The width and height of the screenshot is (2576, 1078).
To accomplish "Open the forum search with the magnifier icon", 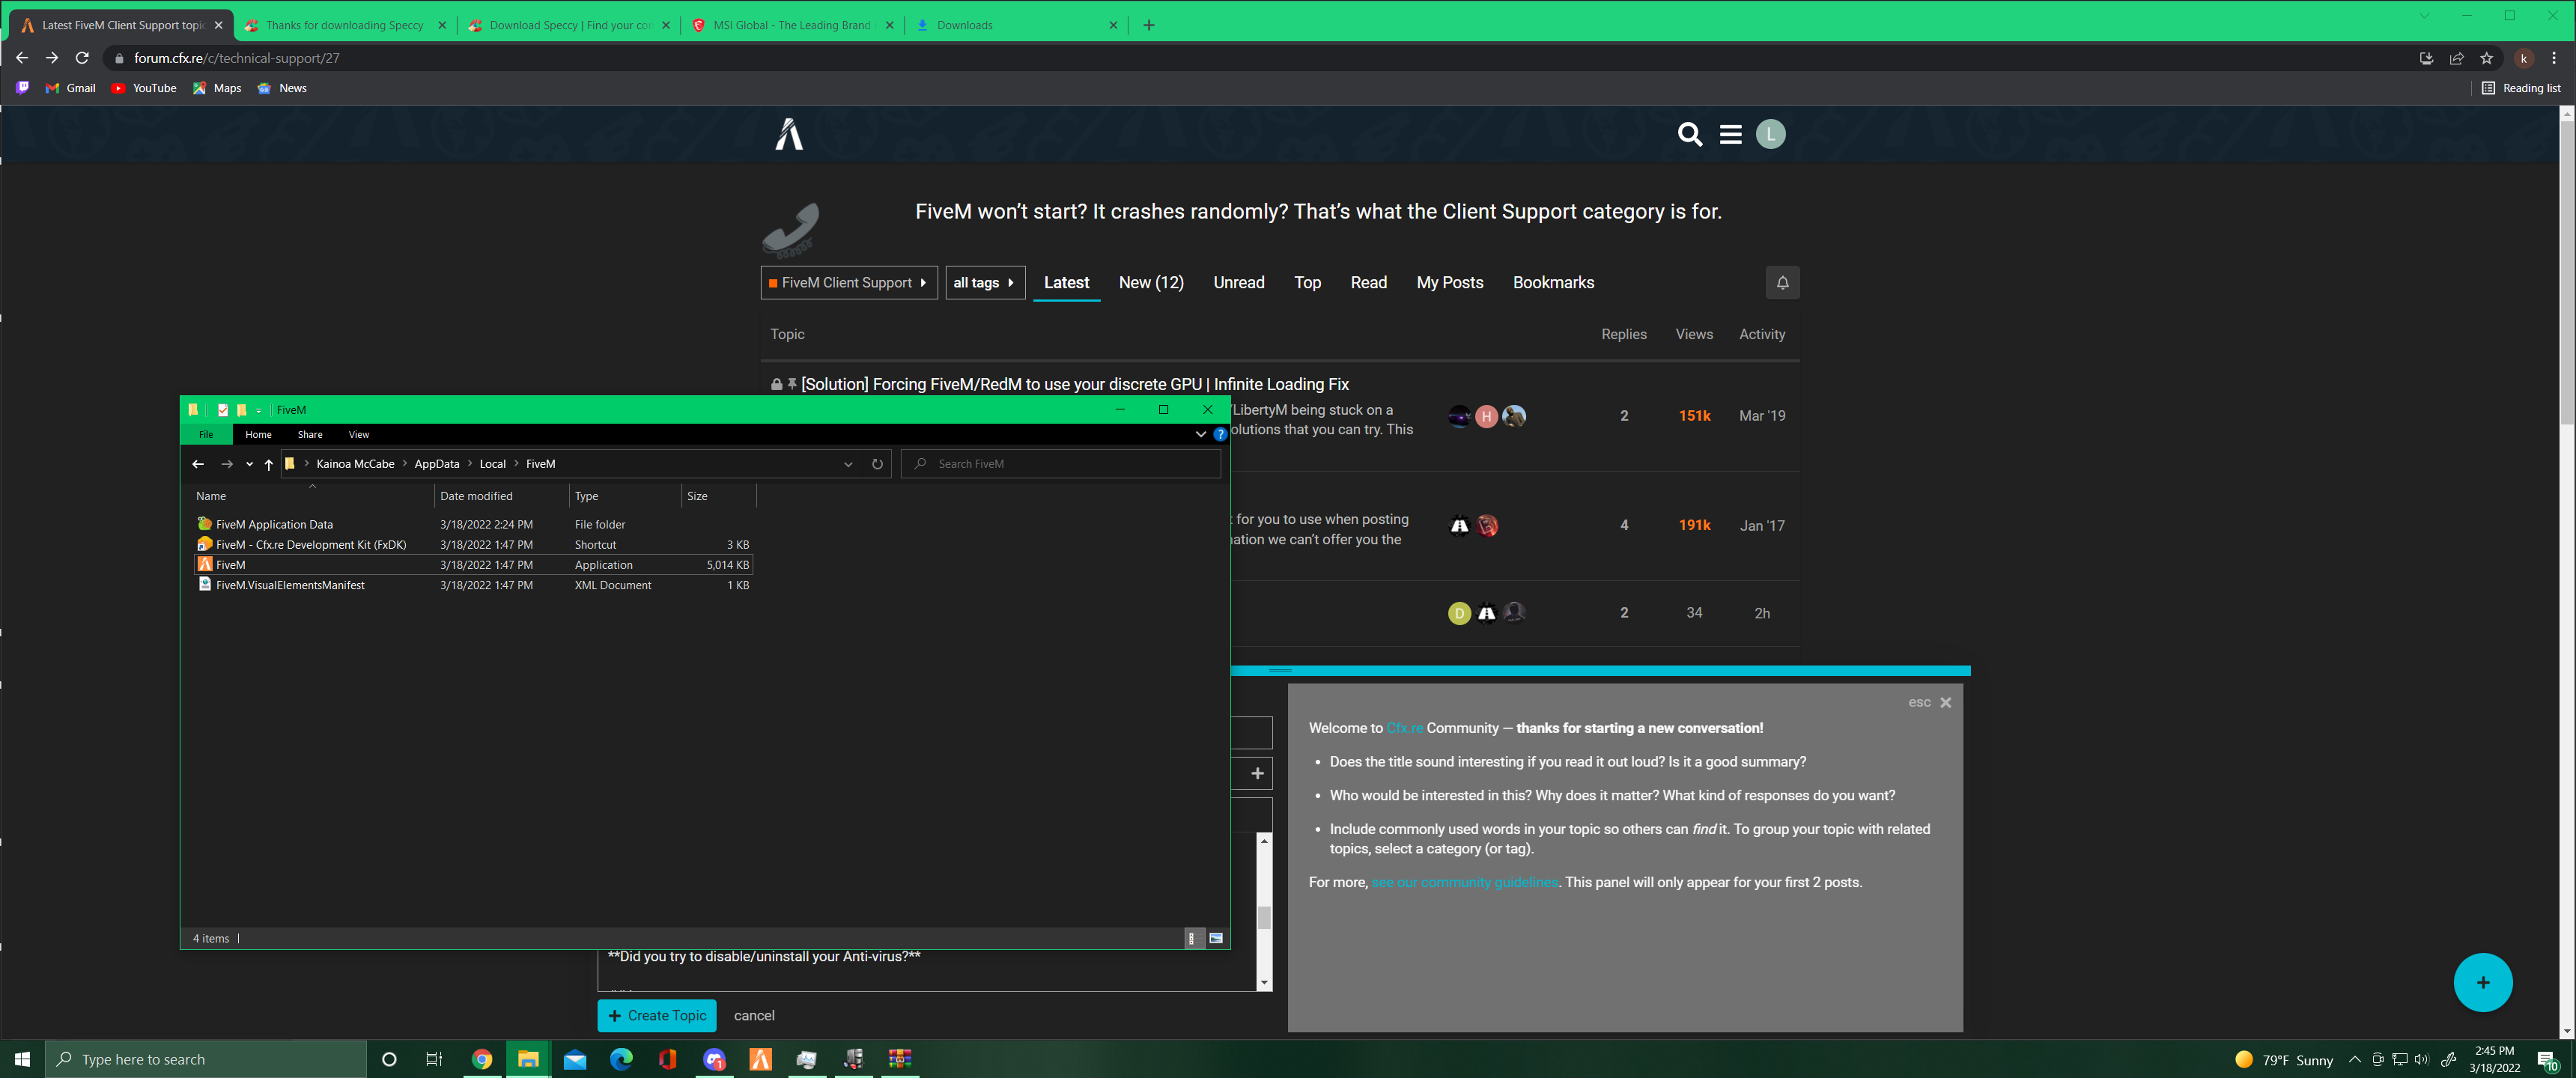I will coord(1689,134).
